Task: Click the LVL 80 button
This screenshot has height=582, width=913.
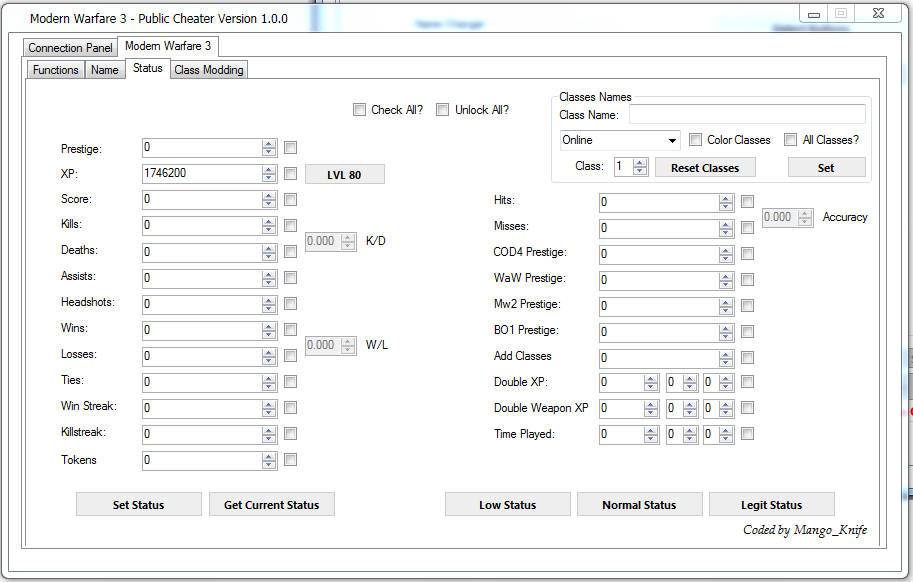Action: point(344,175)
